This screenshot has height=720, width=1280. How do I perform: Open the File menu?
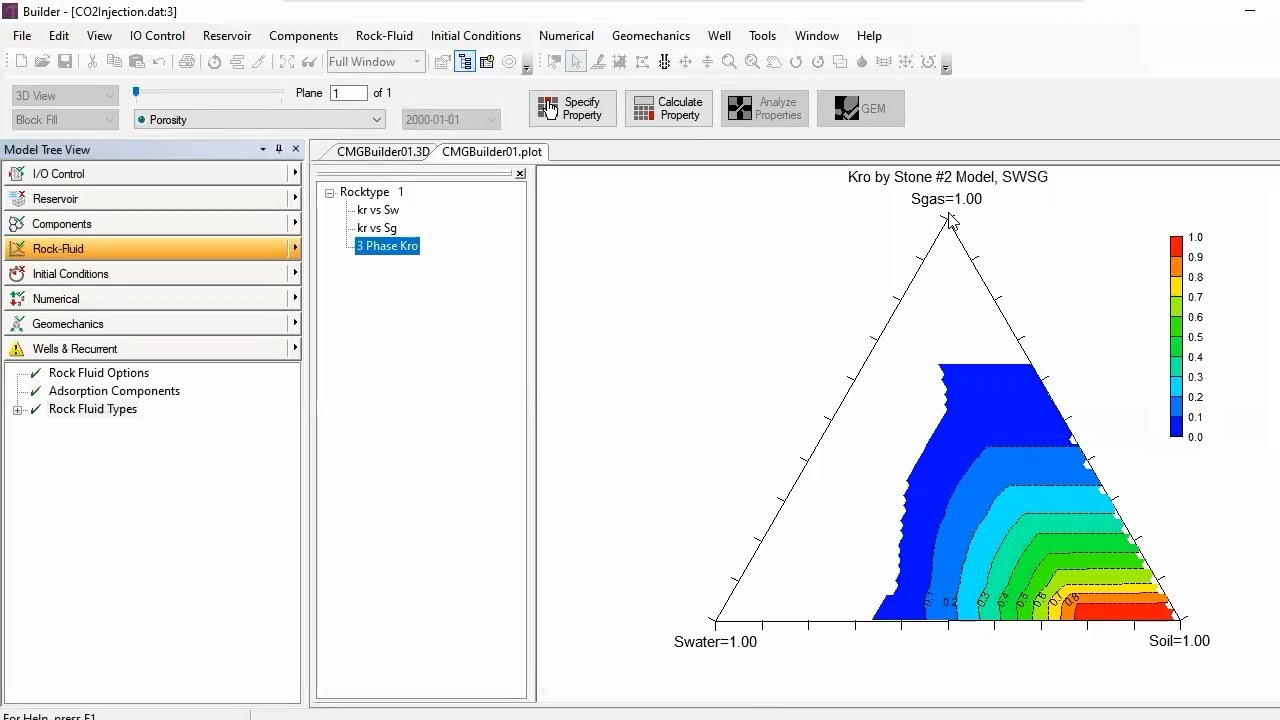[x=22, y=35]
